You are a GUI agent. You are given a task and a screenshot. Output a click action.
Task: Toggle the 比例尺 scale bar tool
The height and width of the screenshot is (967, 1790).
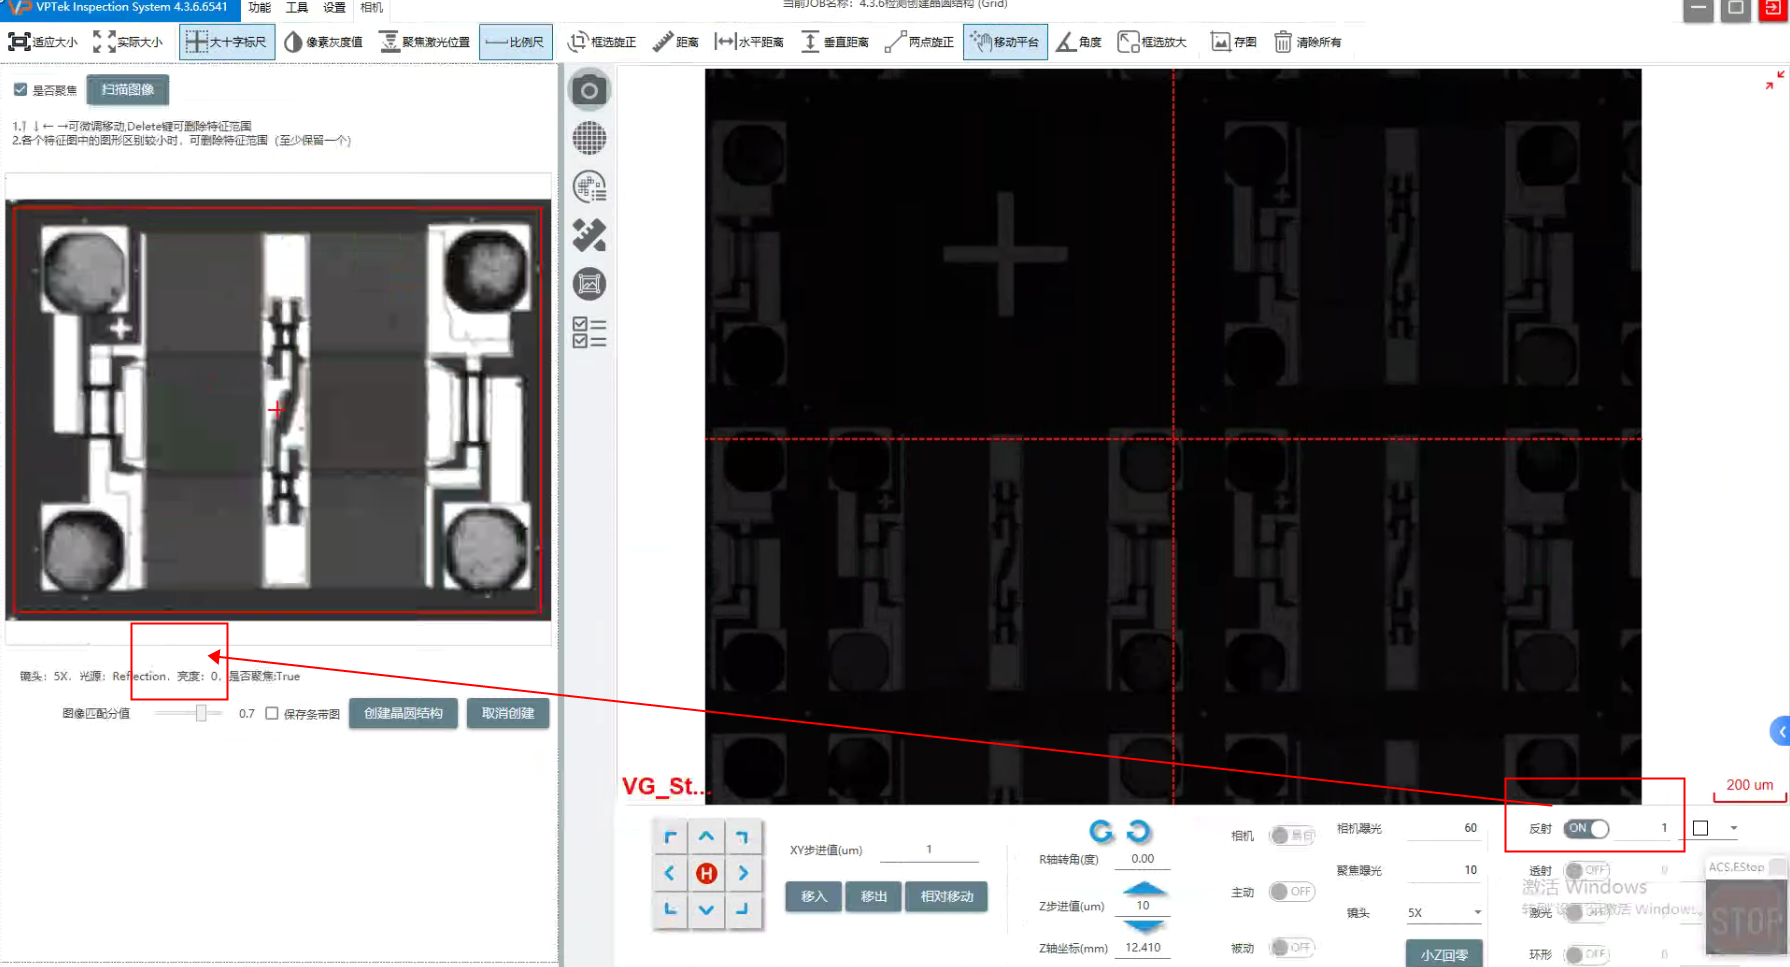click(x=515, y=42)
